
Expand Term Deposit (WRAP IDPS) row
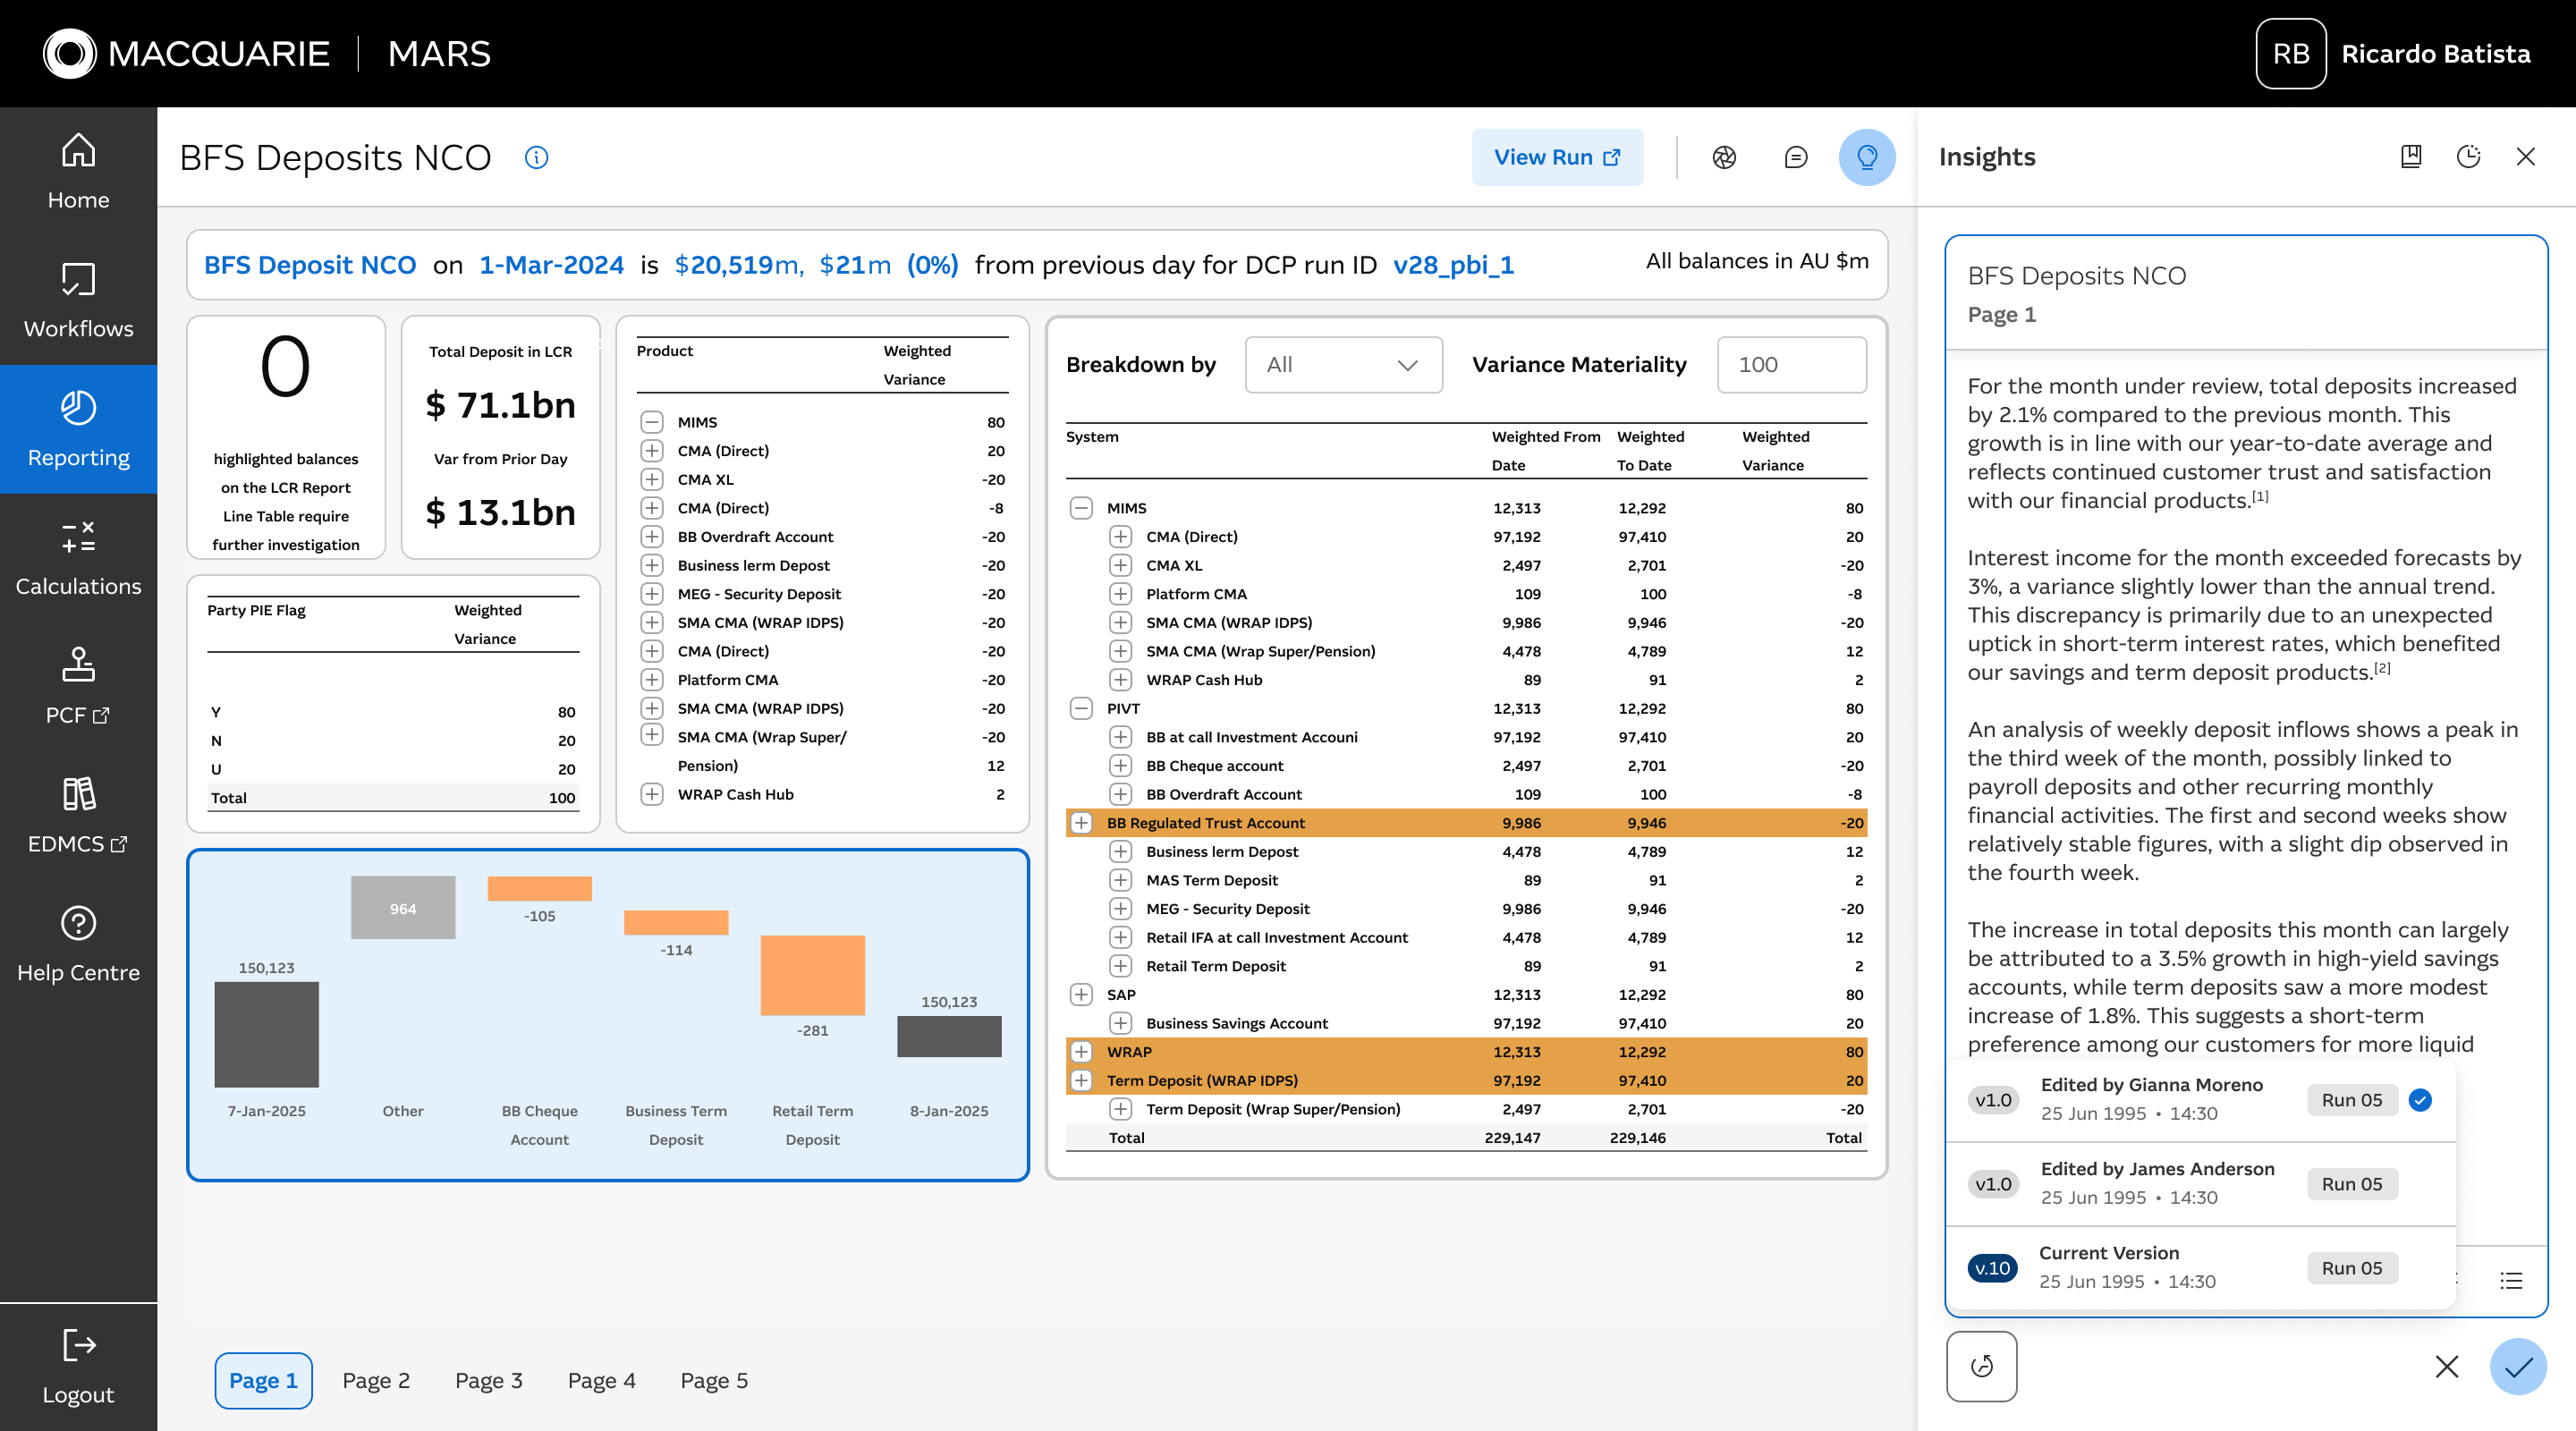pos(1081,1080)
